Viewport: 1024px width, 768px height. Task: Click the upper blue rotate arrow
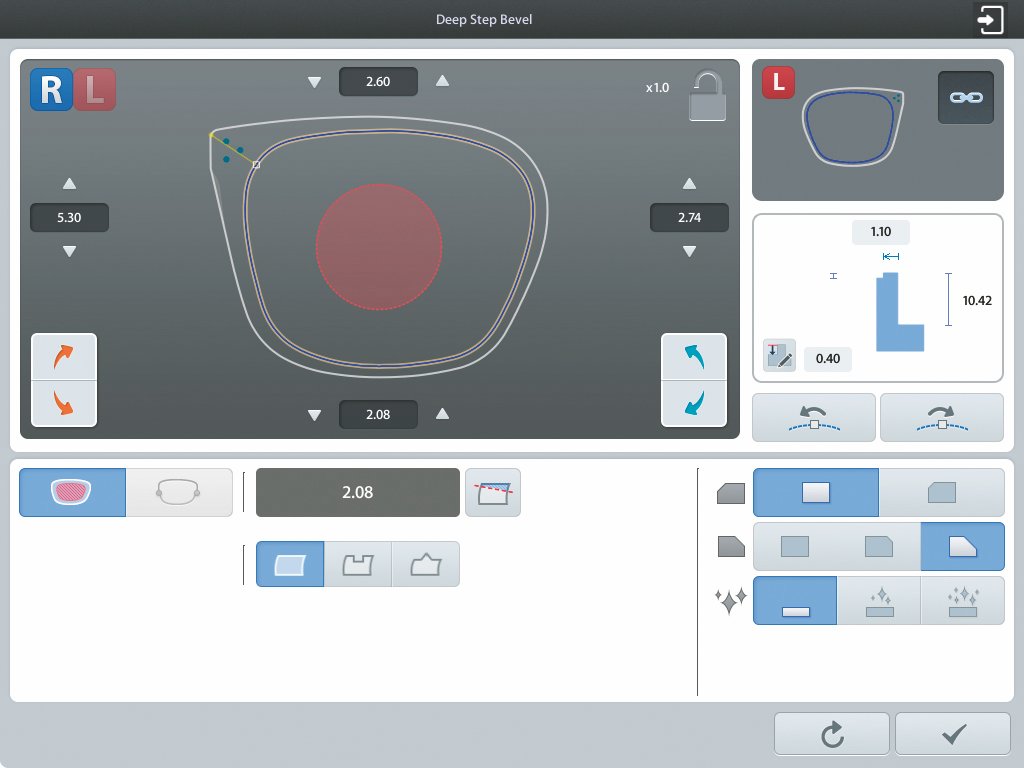693,357
